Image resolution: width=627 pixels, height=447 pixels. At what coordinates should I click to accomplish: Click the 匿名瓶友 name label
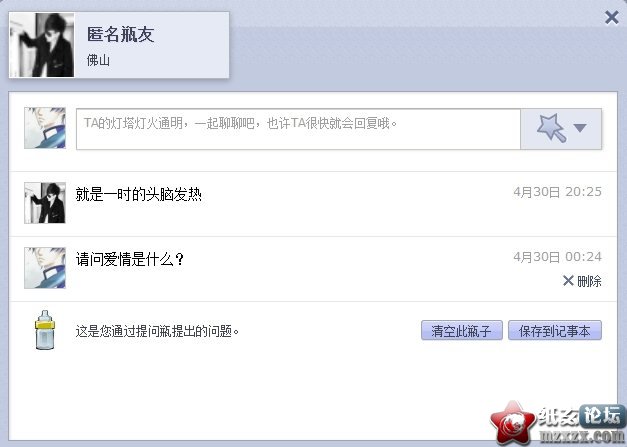click(x=120, y=34)
